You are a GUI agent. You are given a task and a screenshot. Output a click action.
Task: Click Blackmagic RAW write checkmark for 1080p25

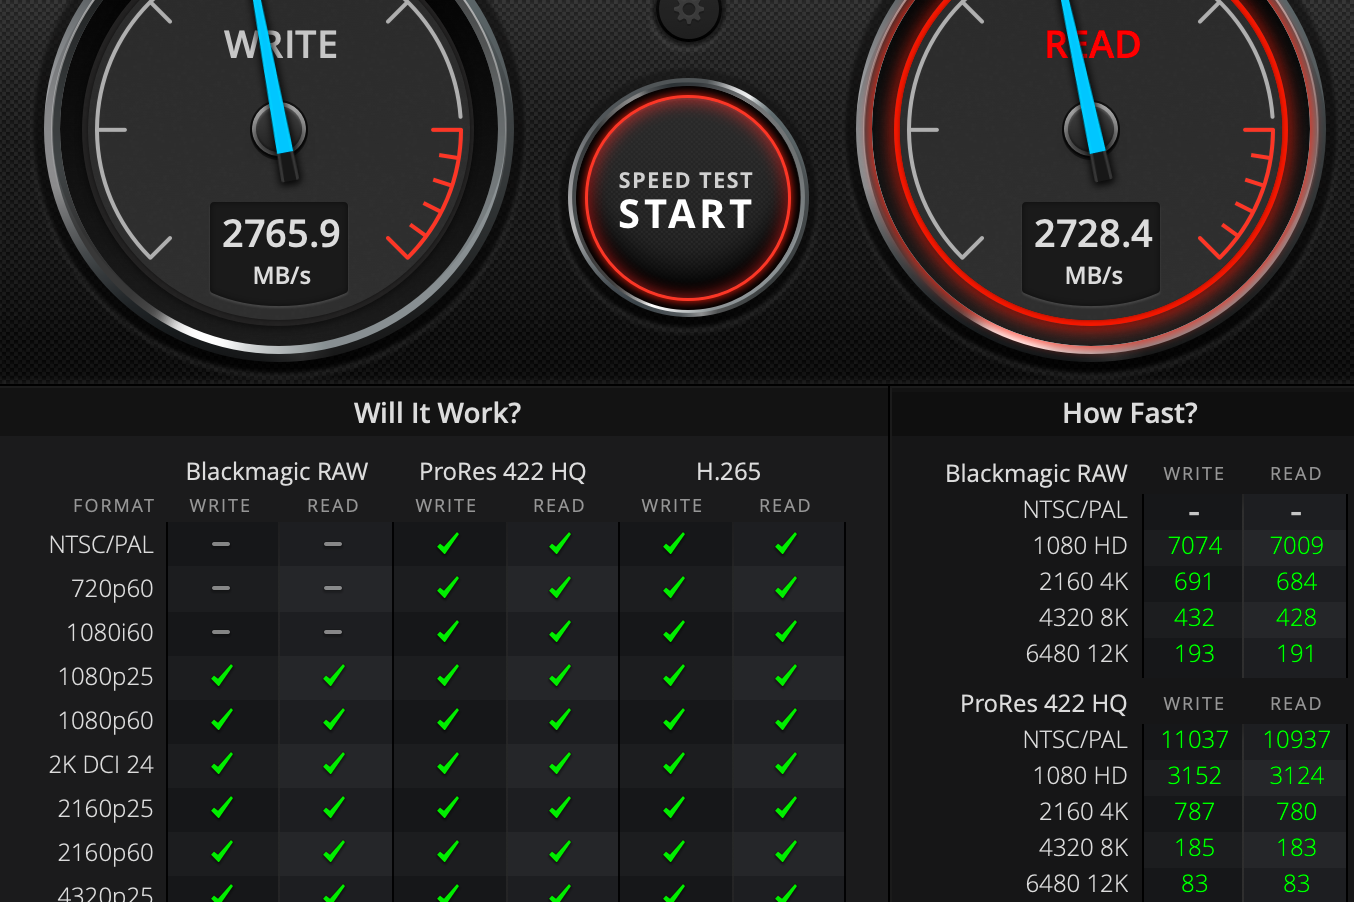click(x=222, y=676)
